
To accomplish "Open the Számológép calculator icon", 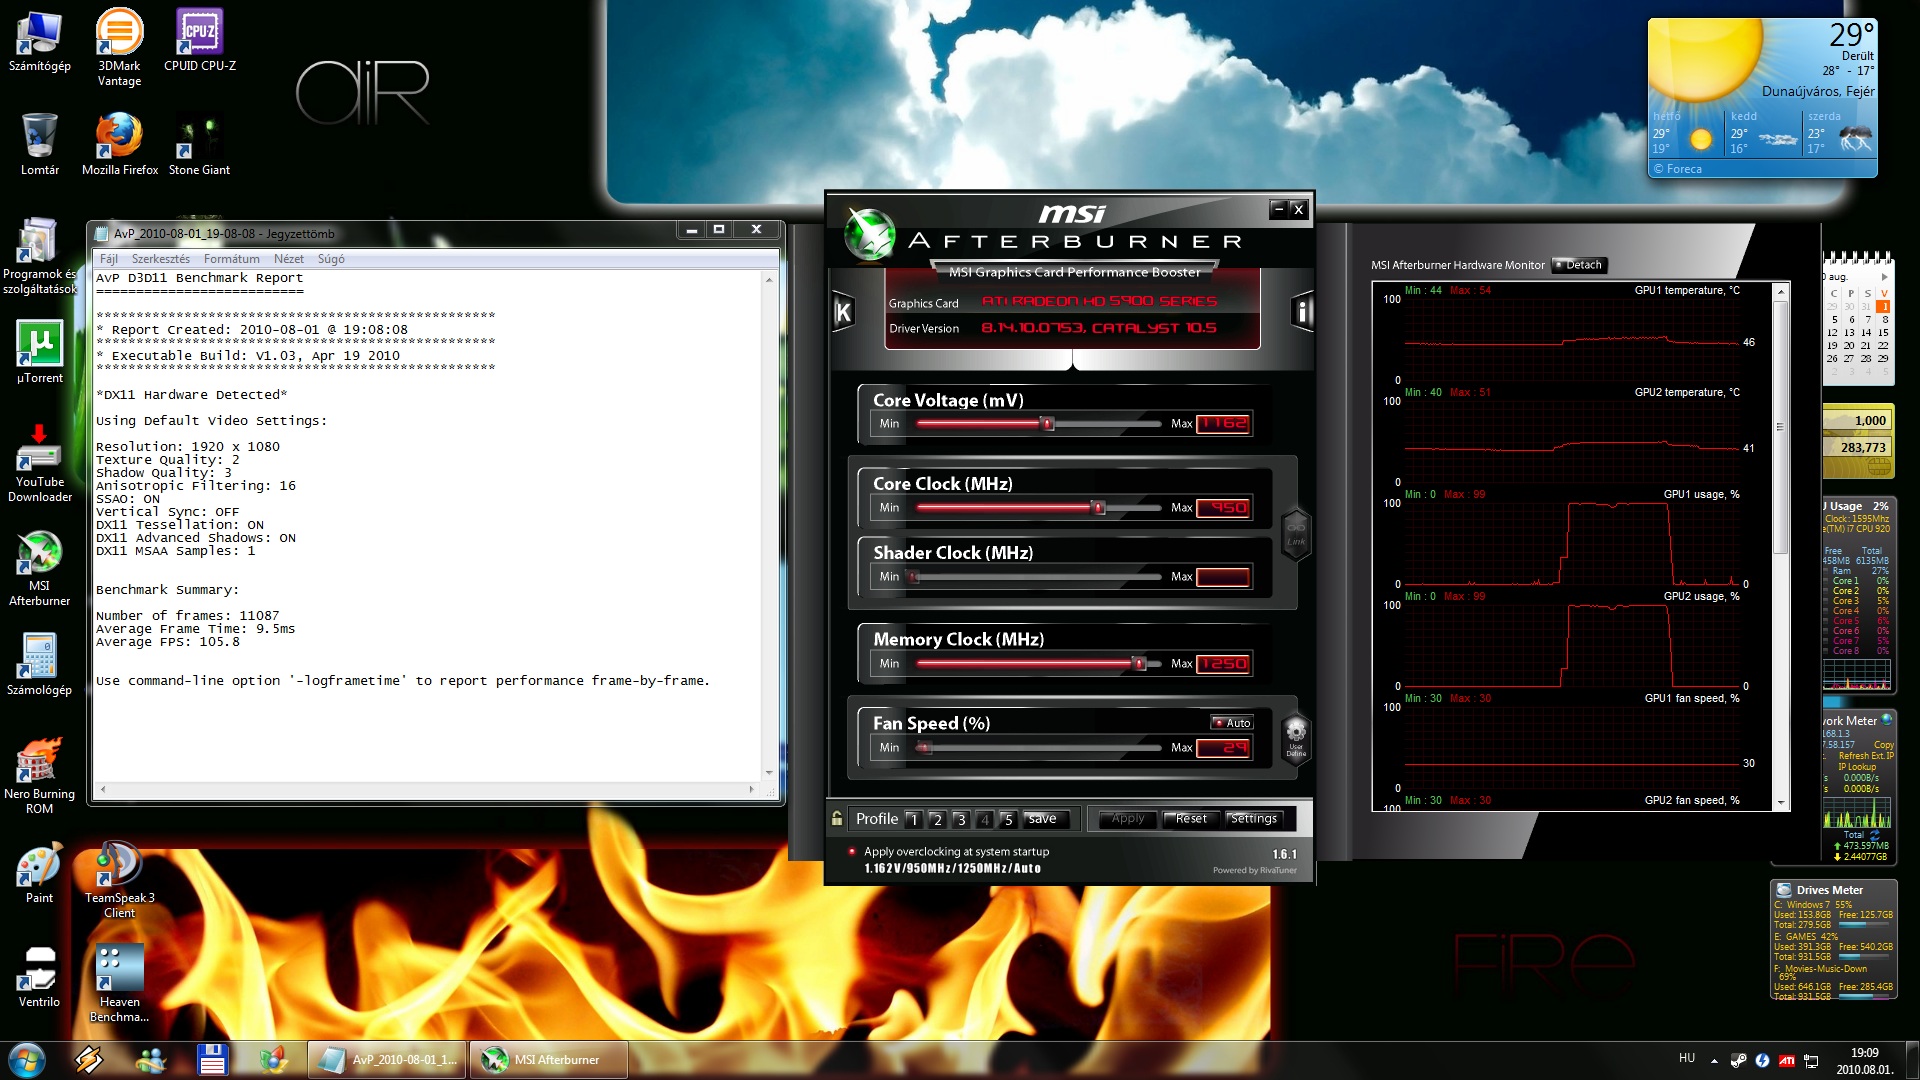I will coord(40,664).
